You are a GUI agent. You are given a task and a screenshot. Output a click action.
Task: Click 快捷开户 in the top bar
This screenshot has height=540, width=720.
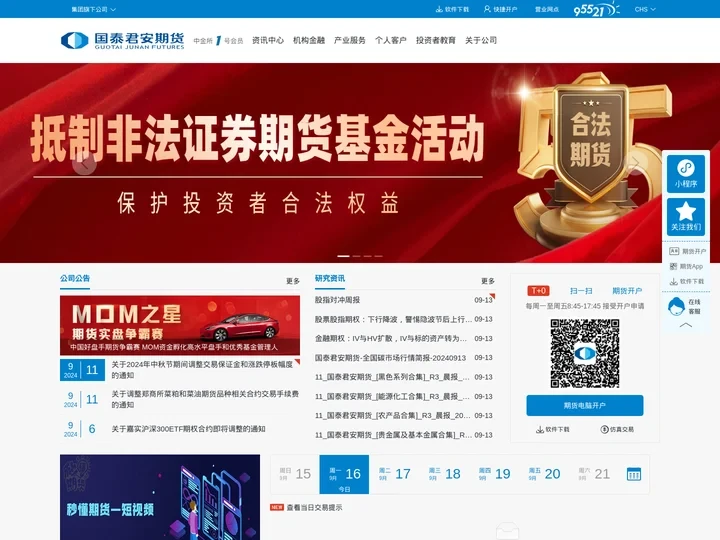501,9
